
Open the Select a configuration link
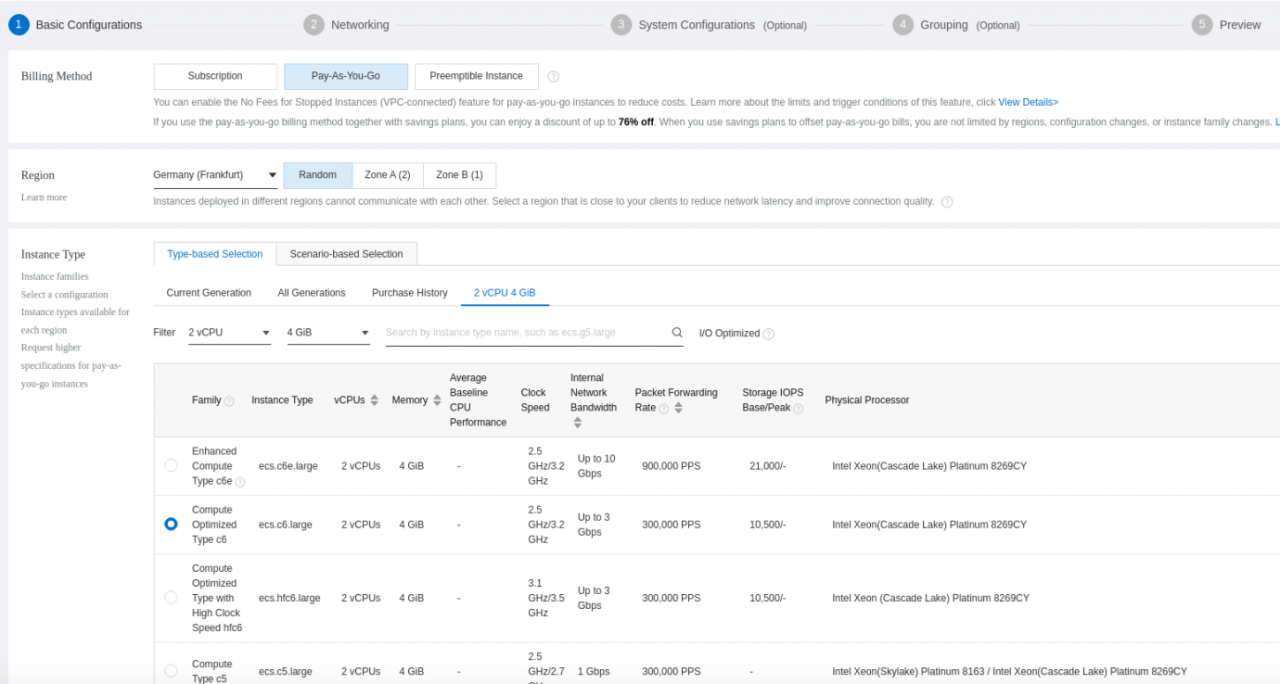pos(64,295)
